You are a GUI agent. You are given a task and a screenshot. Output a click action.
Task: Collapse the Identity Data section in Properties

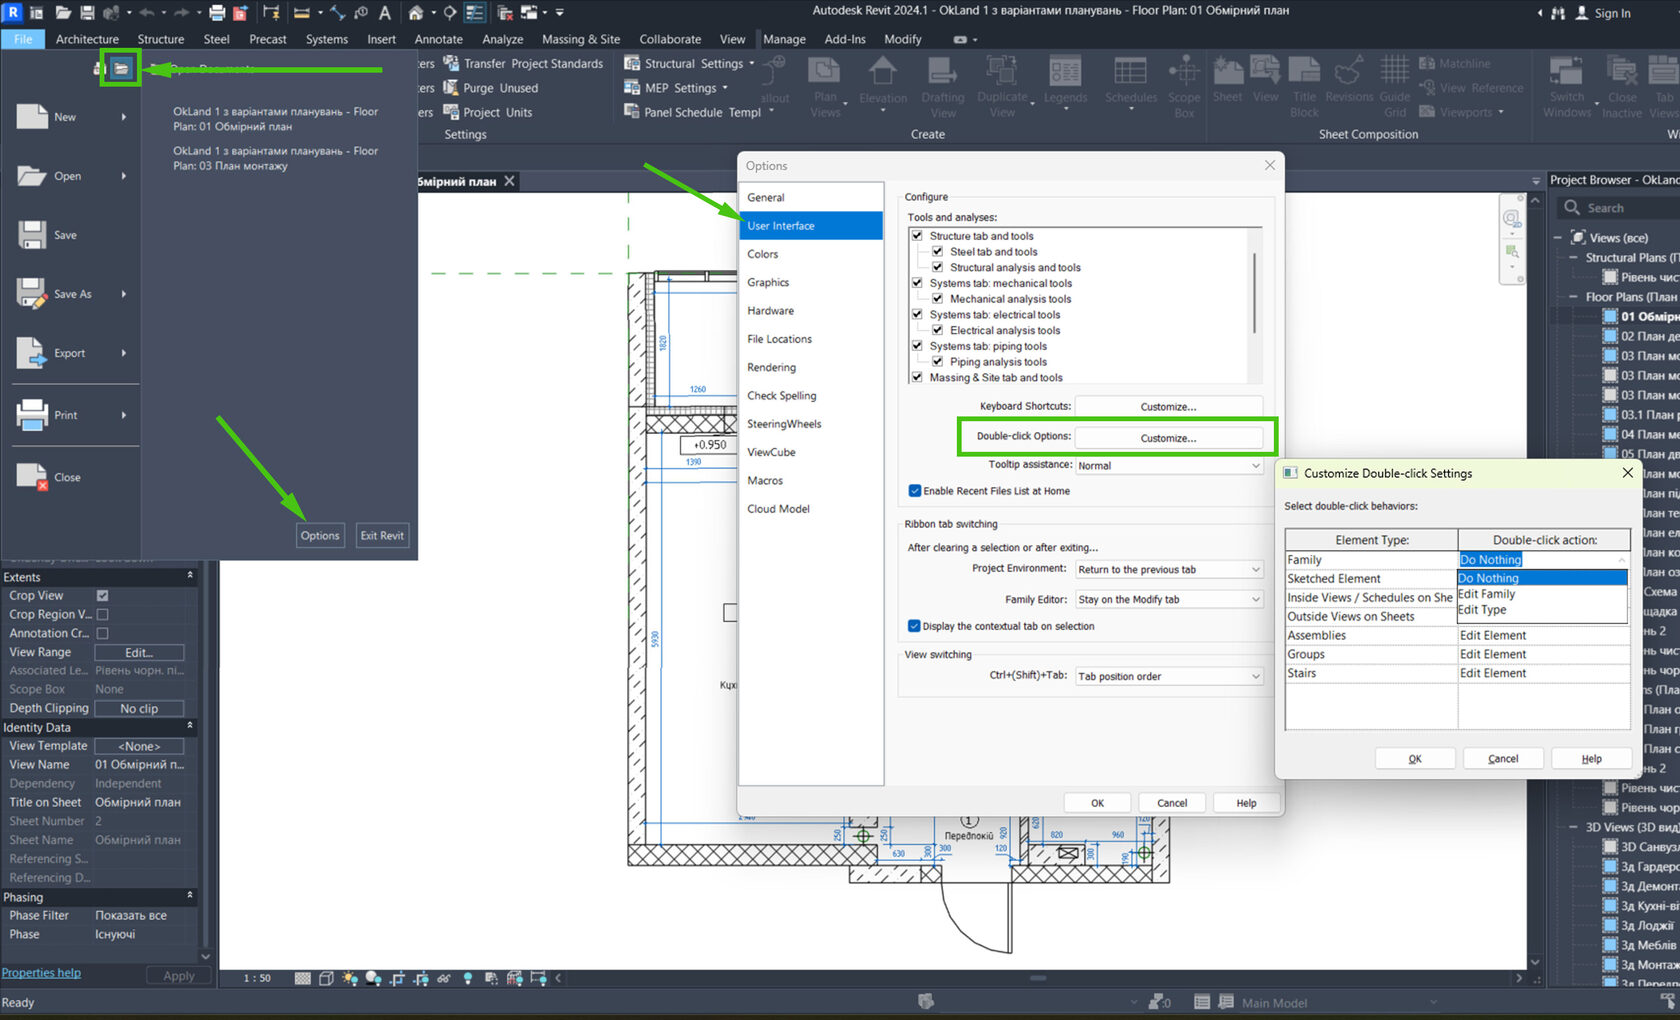(190, 726)
